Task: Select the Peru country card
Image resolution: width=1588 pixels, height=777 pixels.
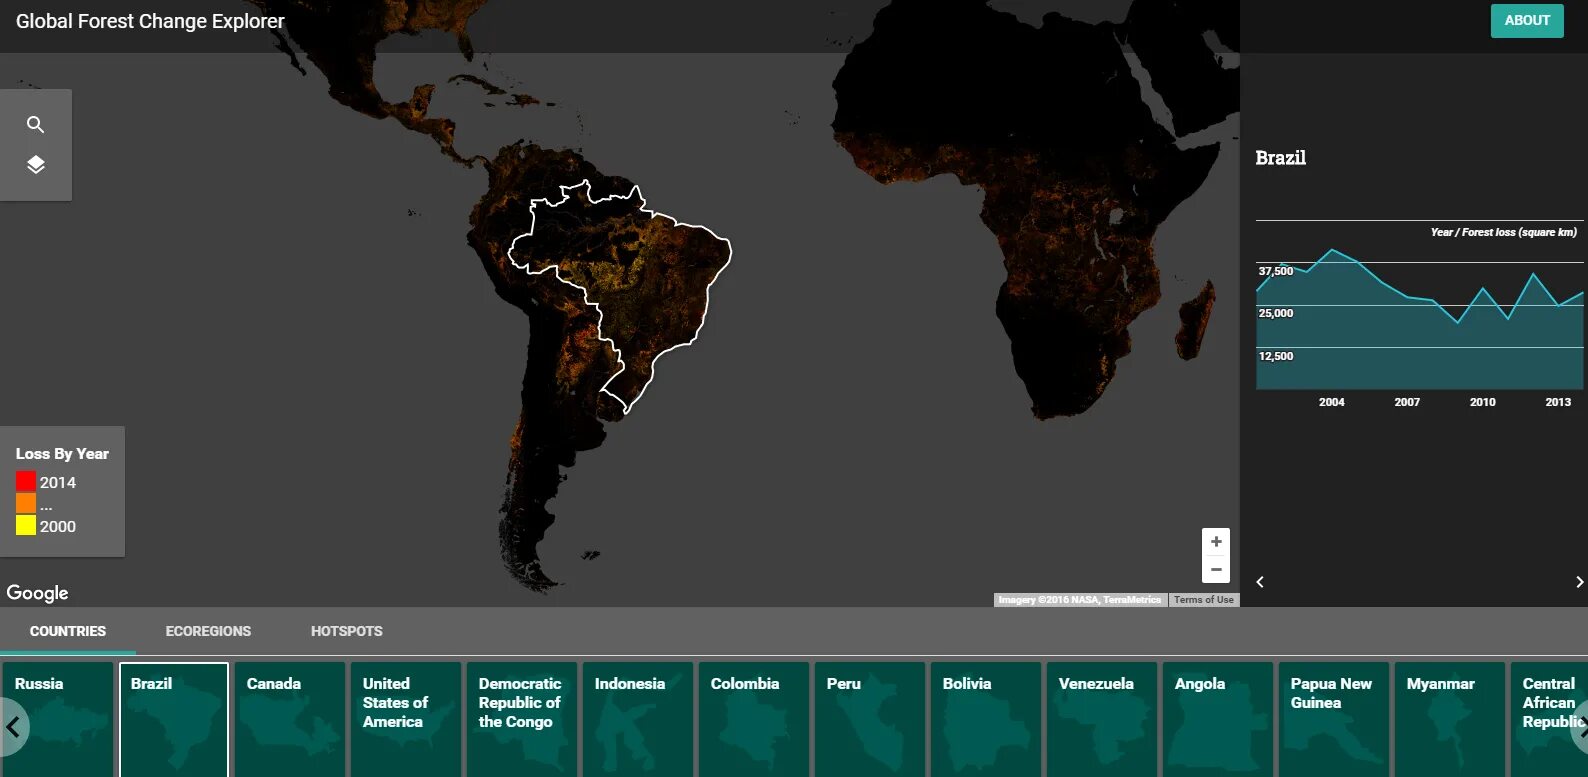Action: [x=870, y=719]
